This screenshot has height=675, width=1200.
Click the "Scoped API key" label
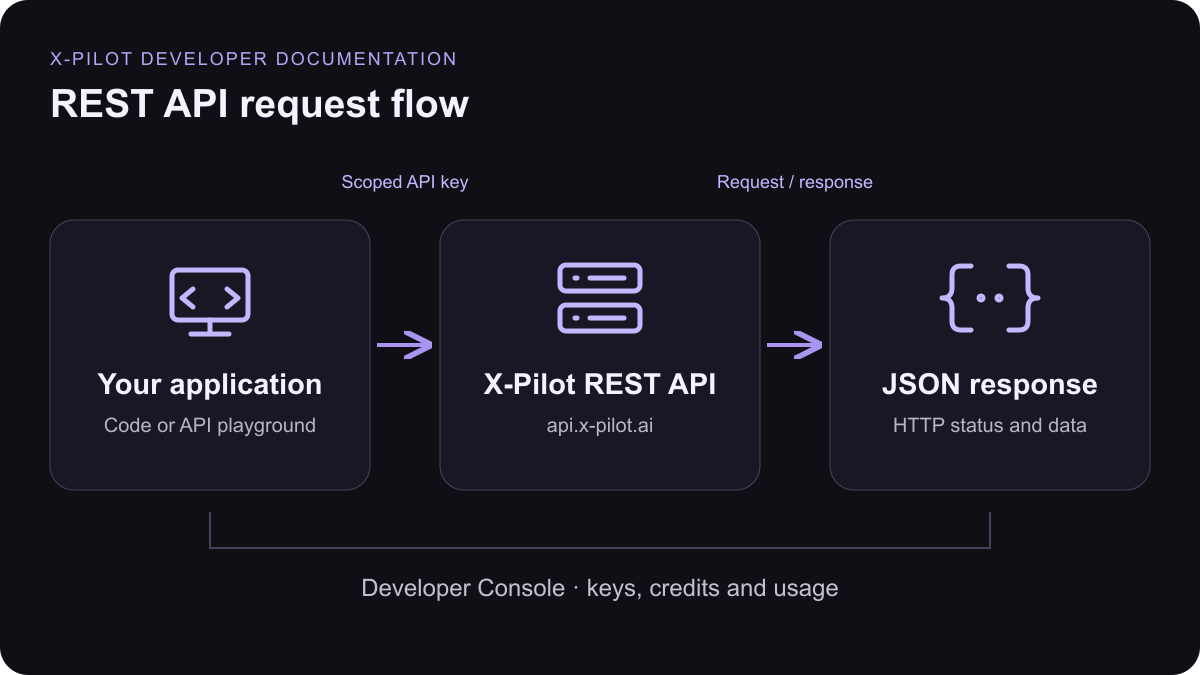pos(405,182)
